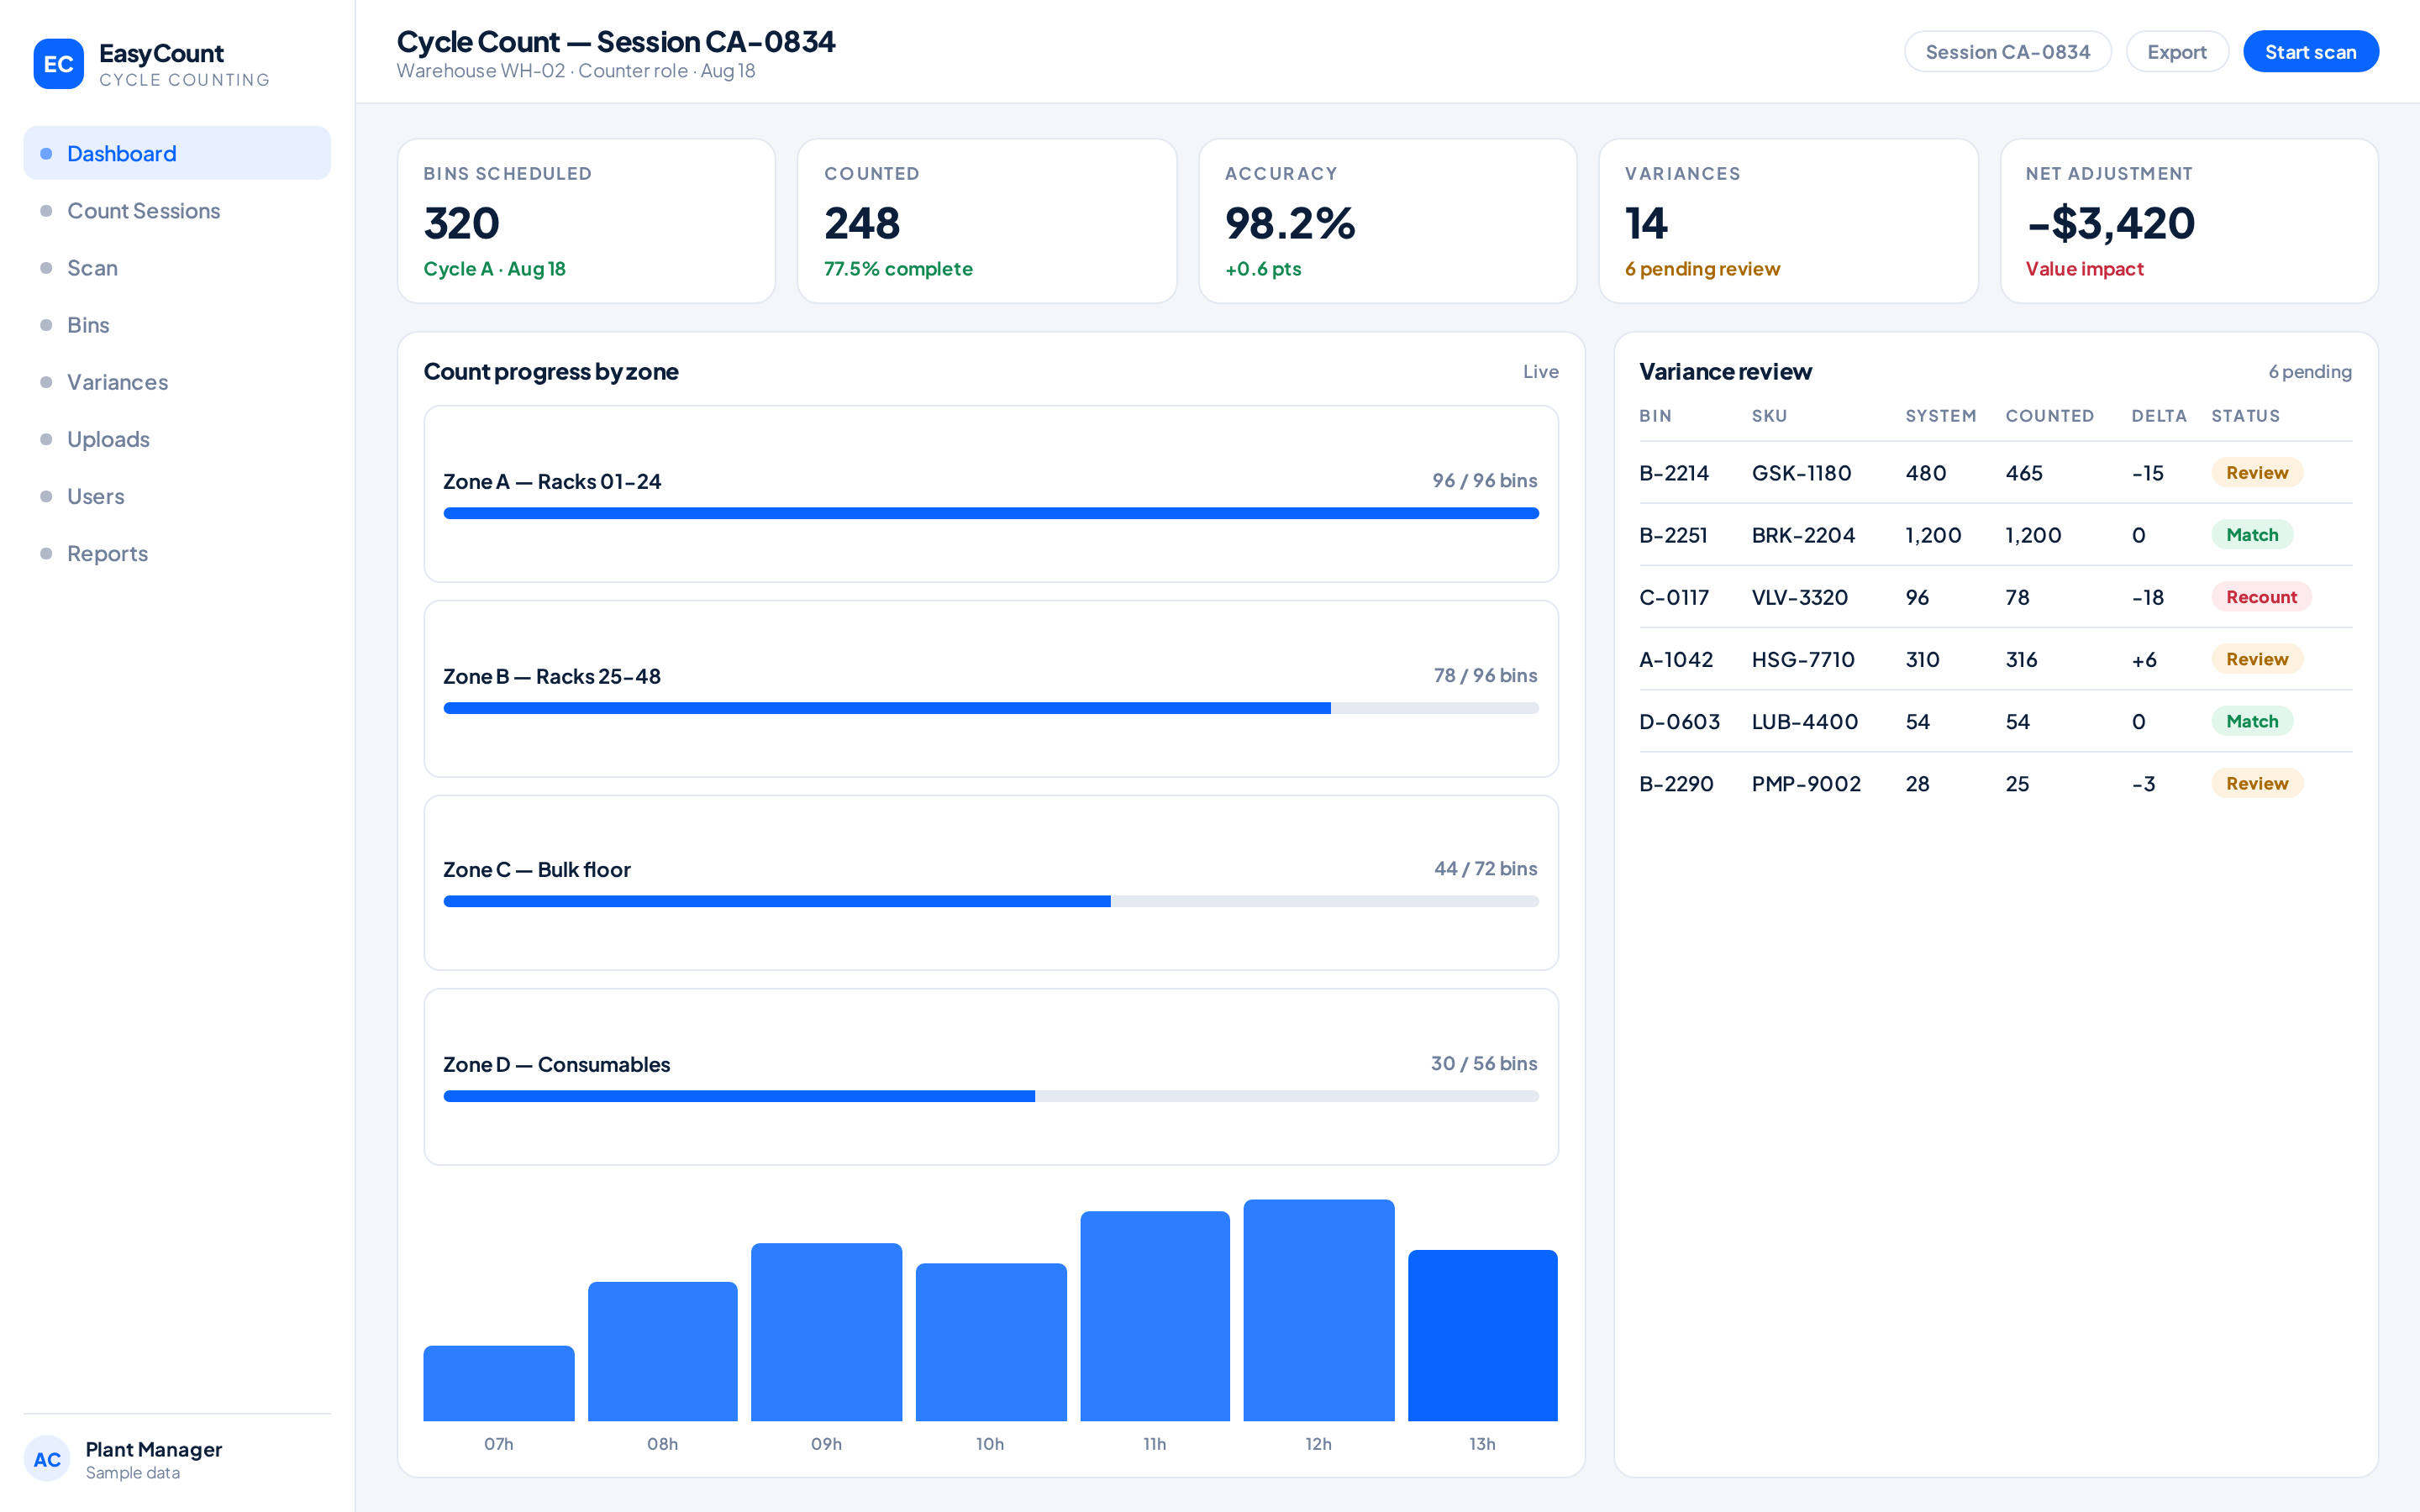Export the session data
Viewport: 2420px width, 1512px height.
coord(2176,52)
